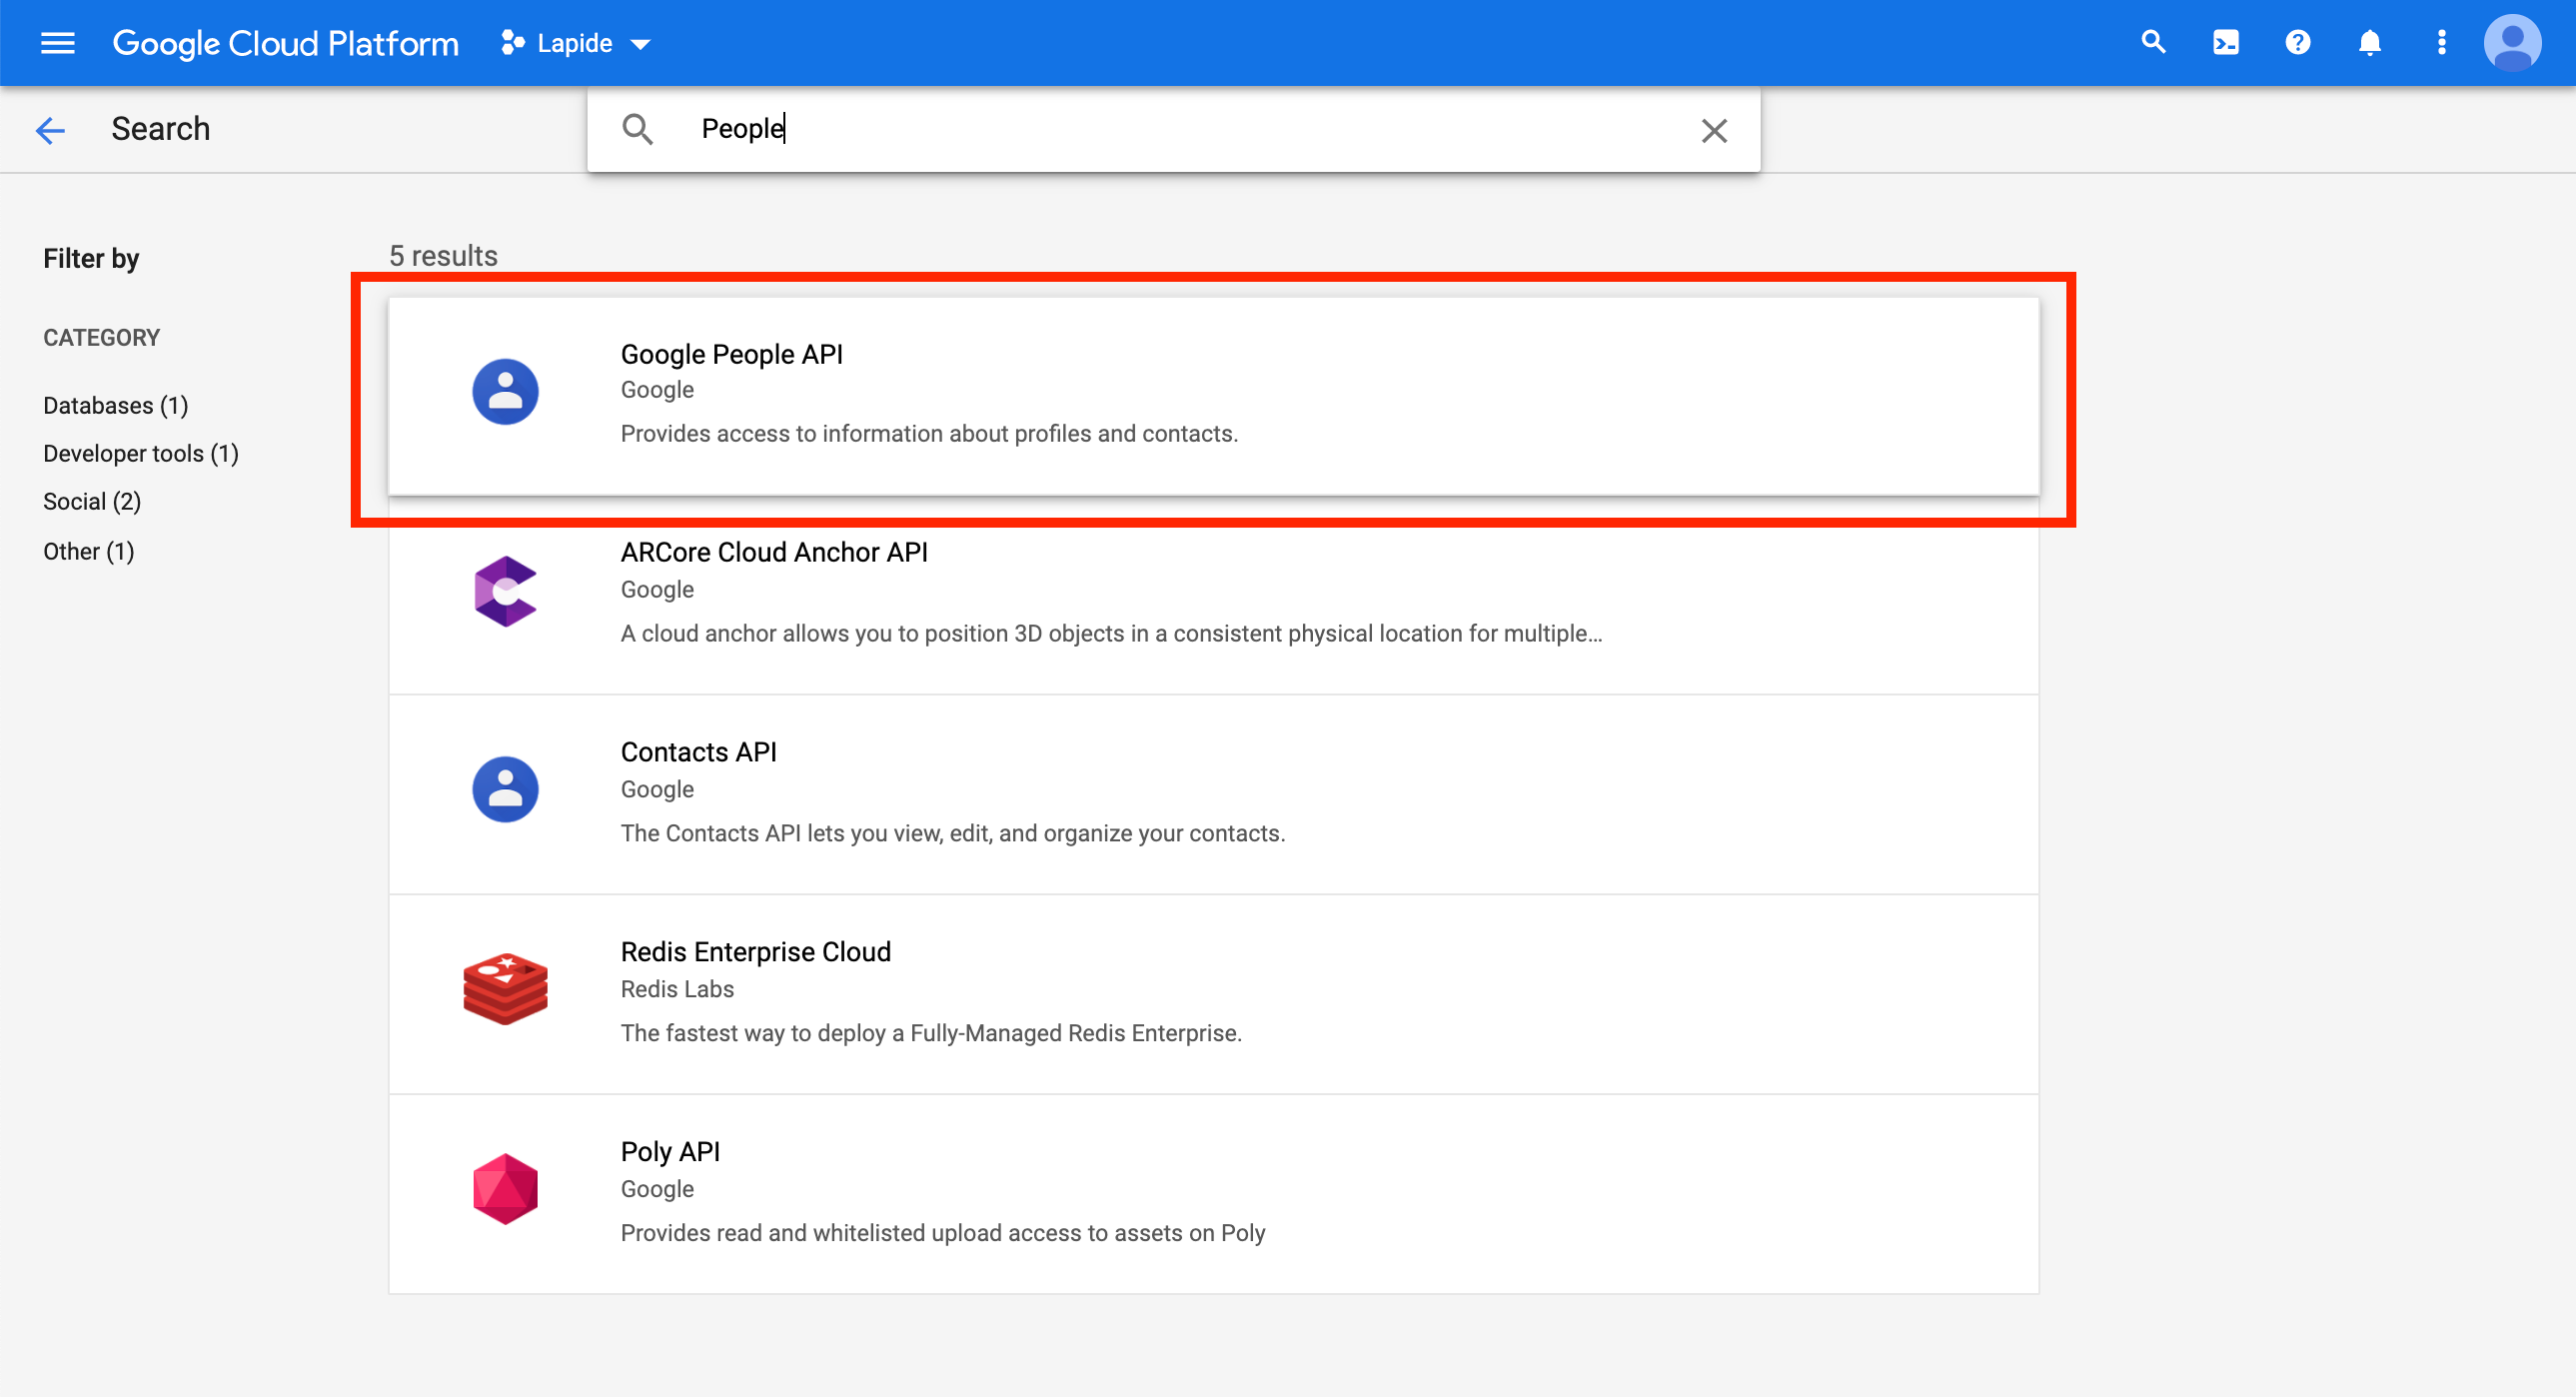Filter by Databases category
This screenshot has width=2576, height=1397.
coord(115,405)
